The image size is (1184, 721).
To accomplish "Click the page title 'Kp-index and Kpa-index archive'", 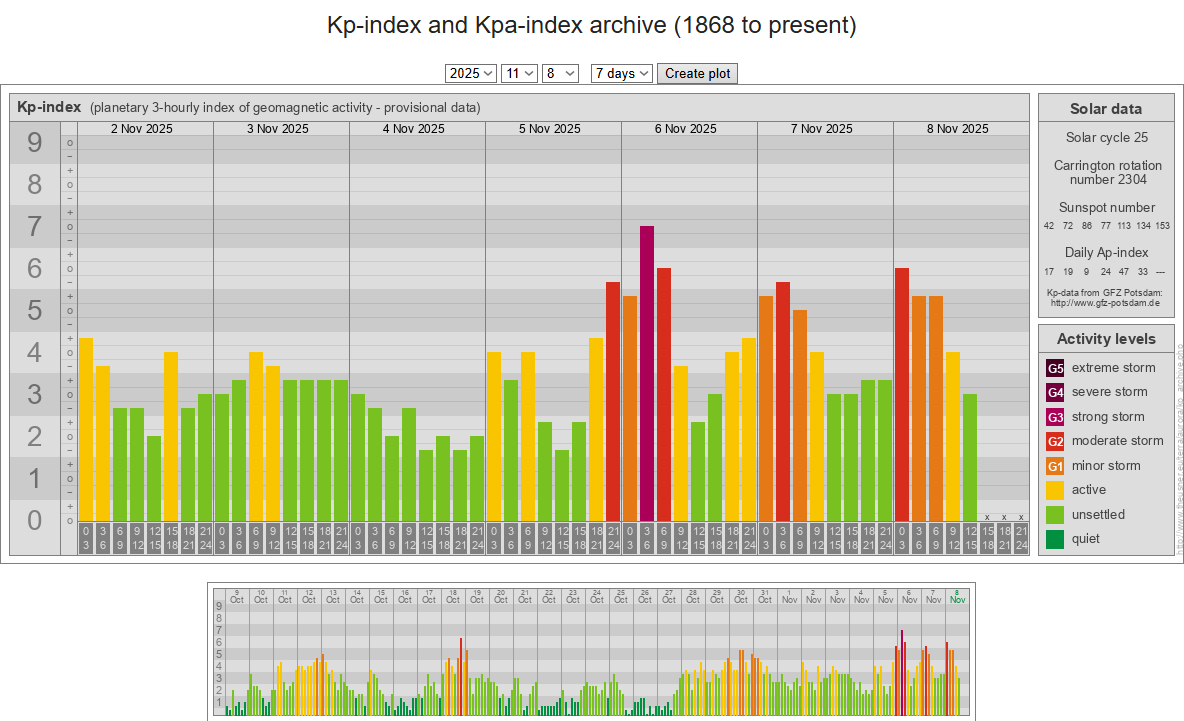I will (x=591, y=25).
